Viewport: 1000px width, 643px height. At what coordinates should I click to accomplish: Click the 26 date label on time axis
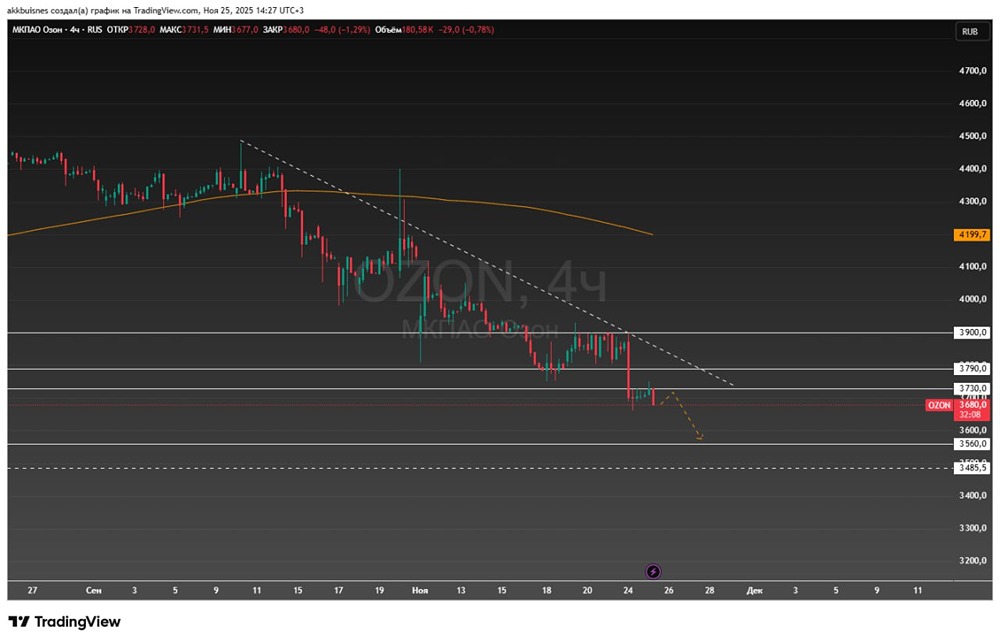[x=668, y=591]
